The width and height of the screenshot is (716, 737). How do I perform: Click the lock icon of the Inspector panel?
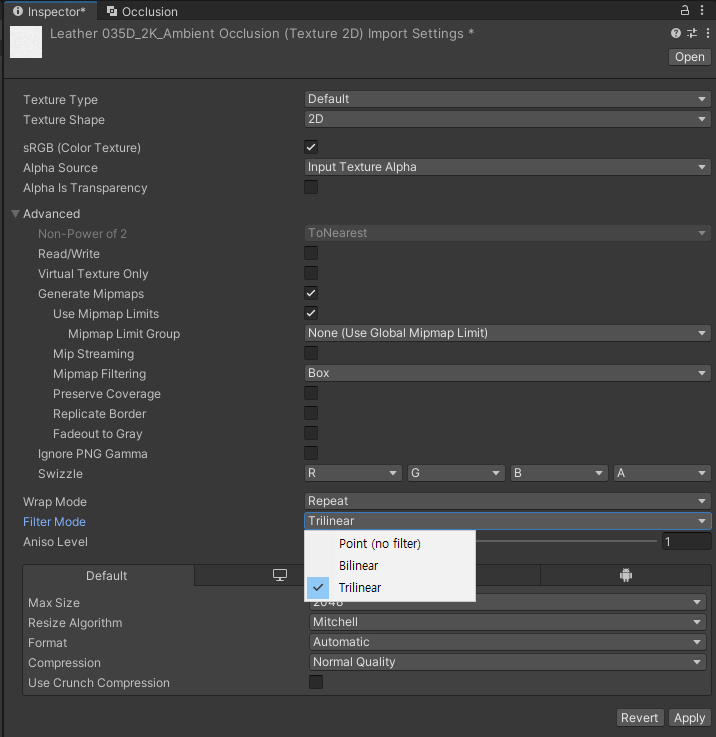click(685, 10)
